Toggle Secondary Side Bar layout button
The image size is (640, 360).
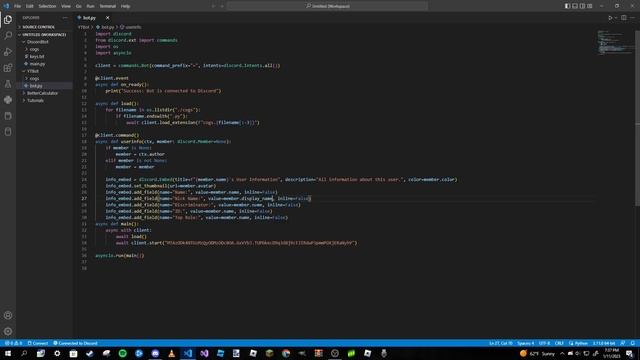click(582, 6)
